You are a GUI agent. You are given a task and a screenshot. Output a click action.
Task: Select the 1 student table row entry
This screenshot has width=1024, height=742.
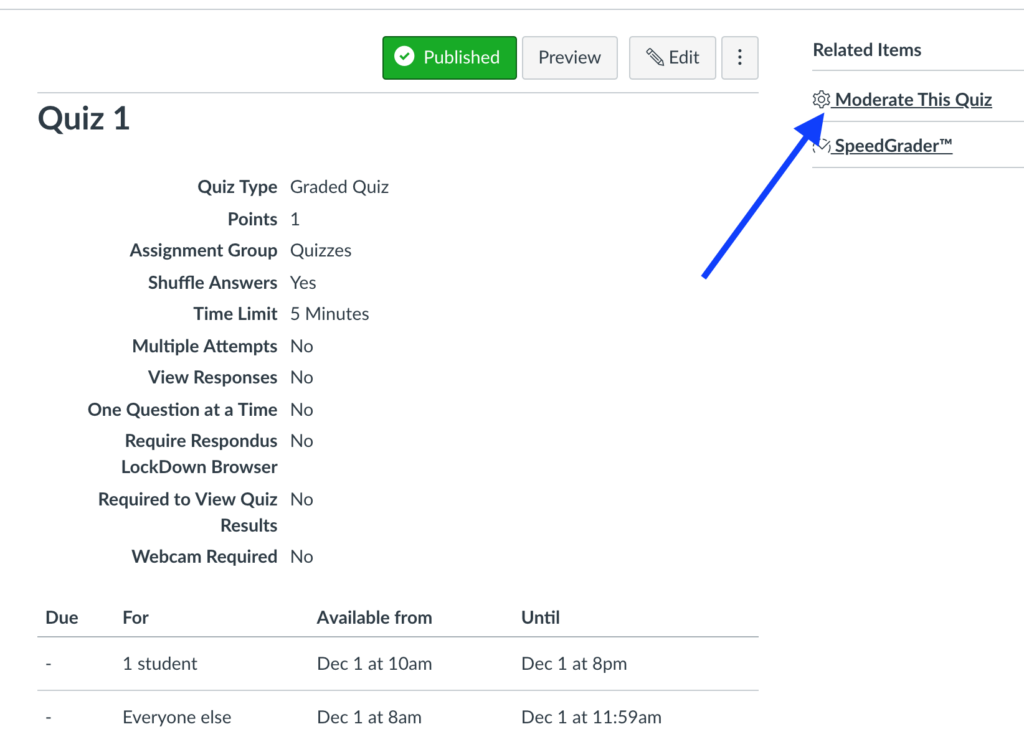point(160,663)
